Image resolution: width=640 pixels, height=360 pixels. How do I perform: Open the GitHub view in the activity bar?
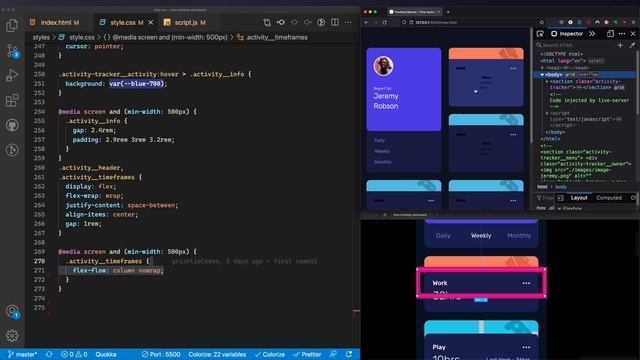tap(12, 125)
